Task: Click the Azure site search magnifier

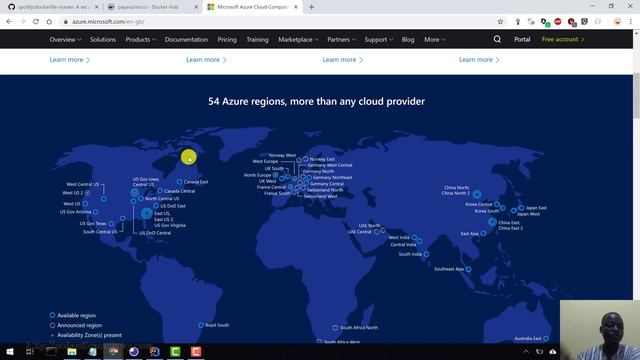Action: [497, 39]
